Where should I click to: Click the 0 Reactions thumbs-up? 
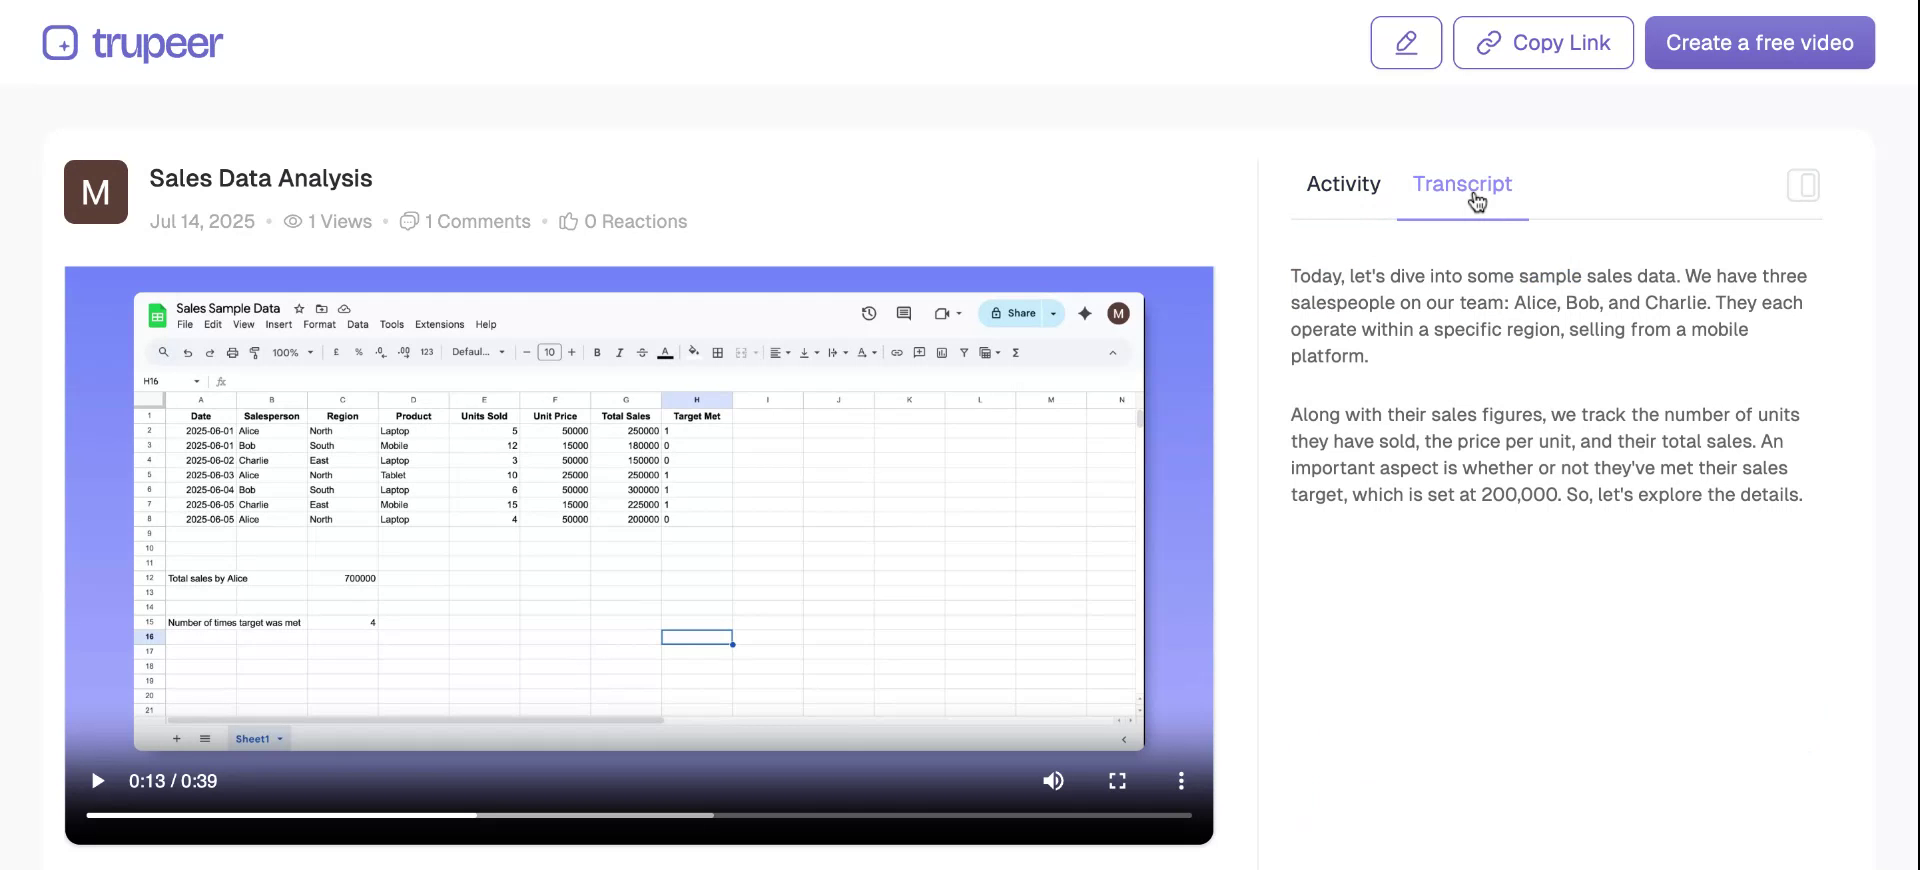(623, 222)
